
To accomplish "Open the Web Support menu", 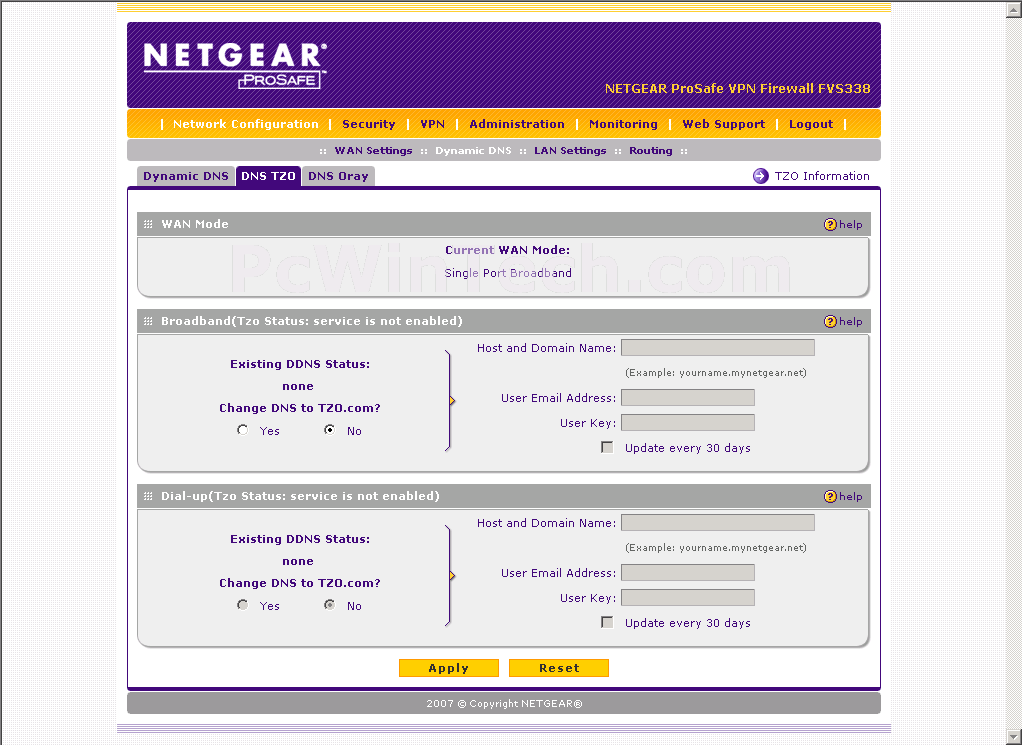I will pos(723,124).
